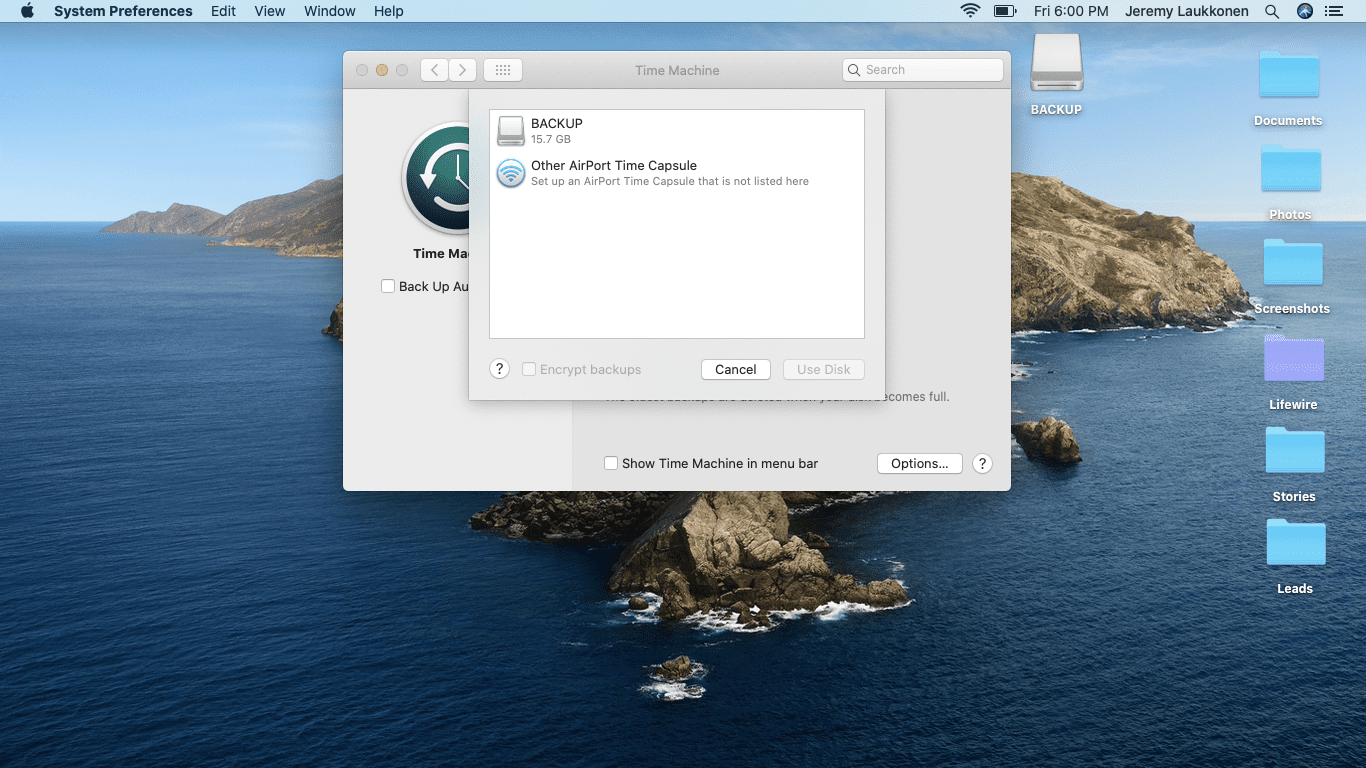
Task: Open Jeremy Laukkonen user menu
Action: point(1187,11)
